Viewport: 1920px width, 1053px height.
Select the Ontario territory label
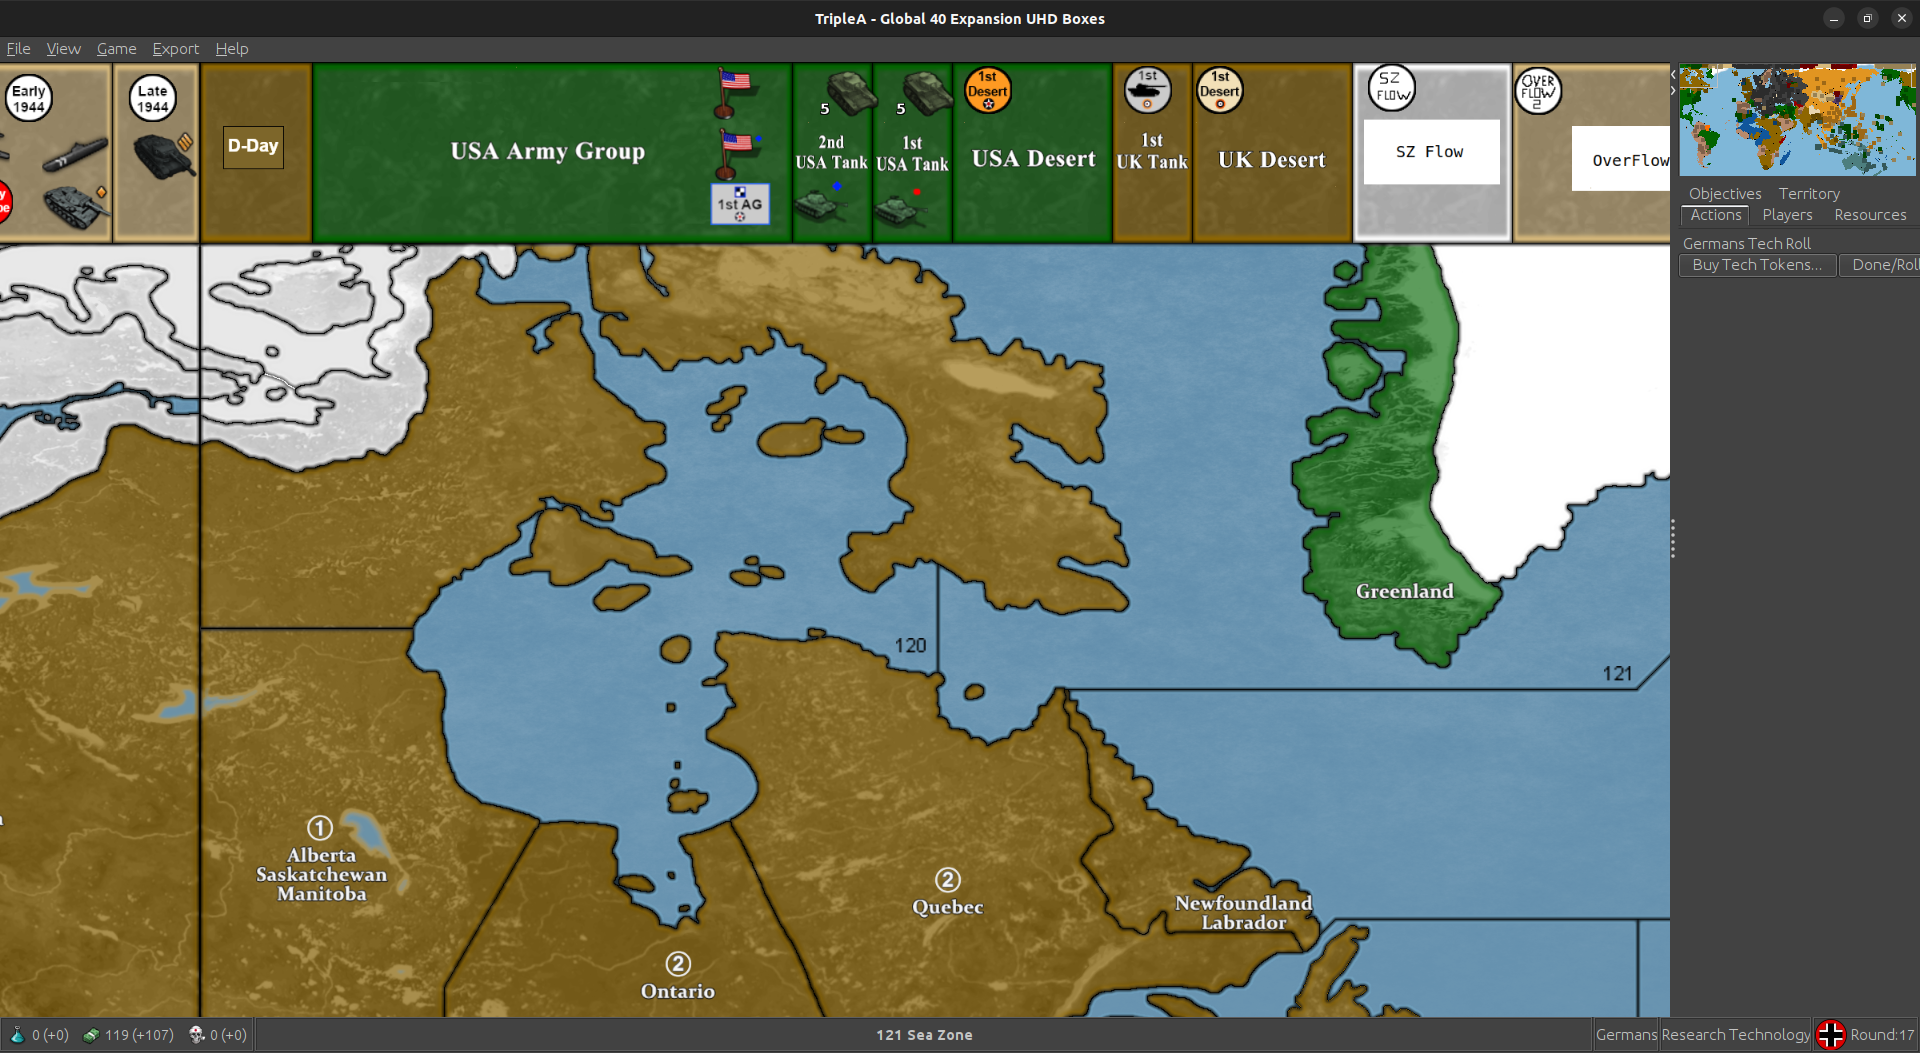point(677,991)
